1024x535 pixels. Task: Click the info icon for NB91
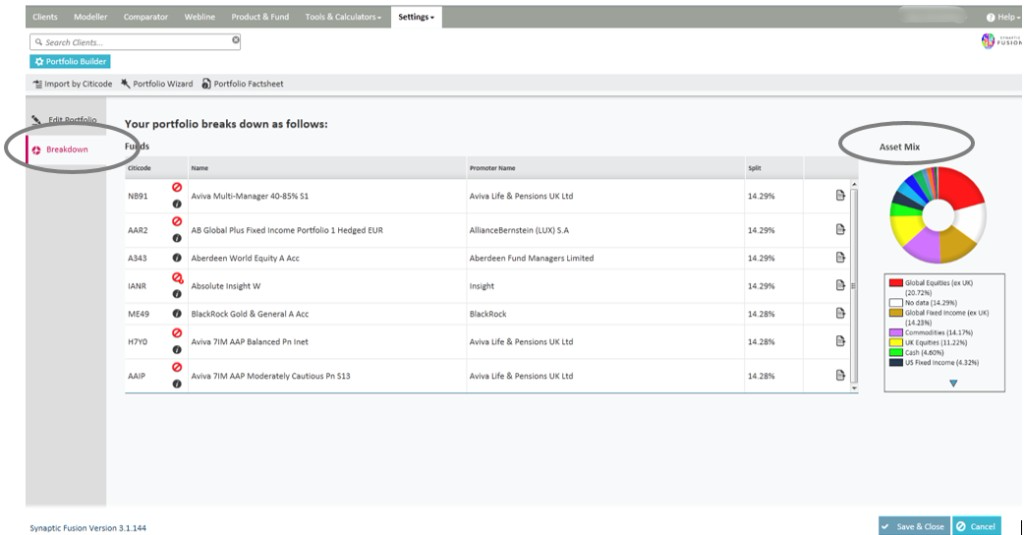[176, 204]
